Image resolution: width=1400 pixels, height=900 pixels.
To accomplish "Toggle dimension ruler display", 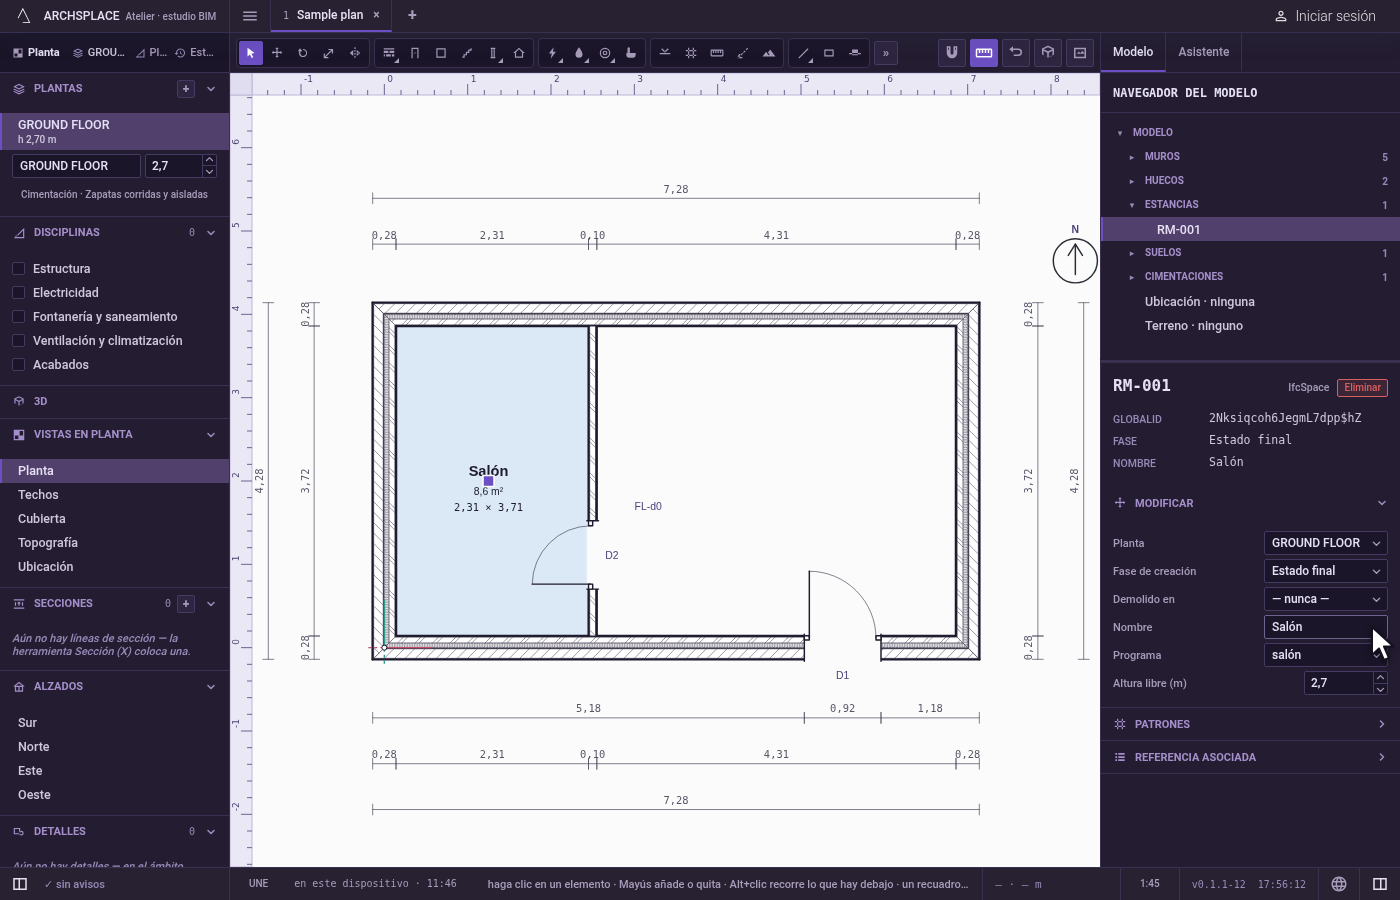I will point(984,52).
